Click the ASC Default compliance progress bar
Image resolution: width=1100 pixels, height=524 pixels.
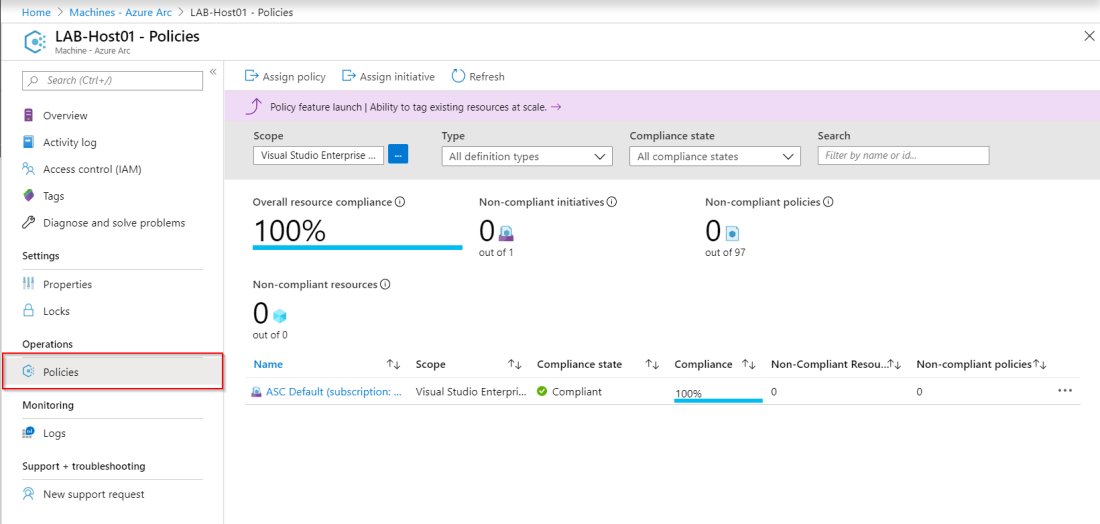click(718, 400)
